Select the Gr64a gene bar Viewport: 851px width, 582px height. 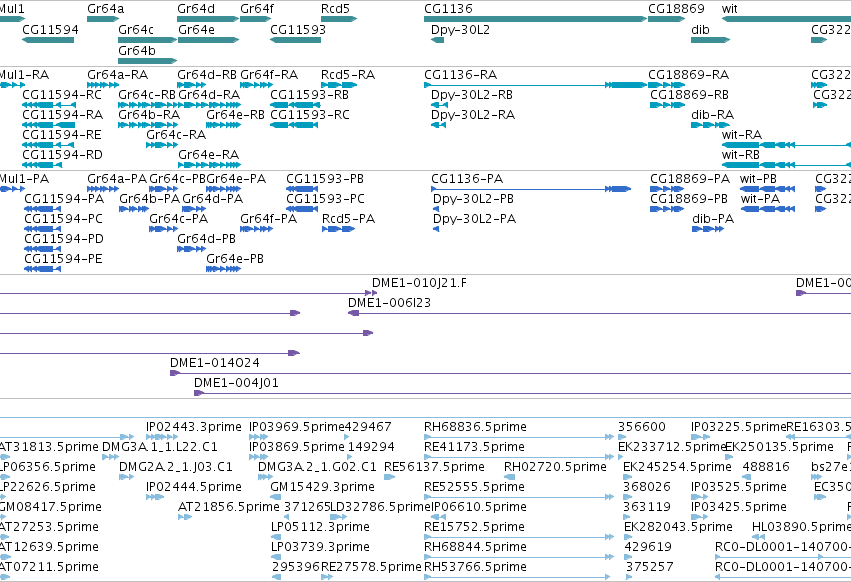pos(103,19)
